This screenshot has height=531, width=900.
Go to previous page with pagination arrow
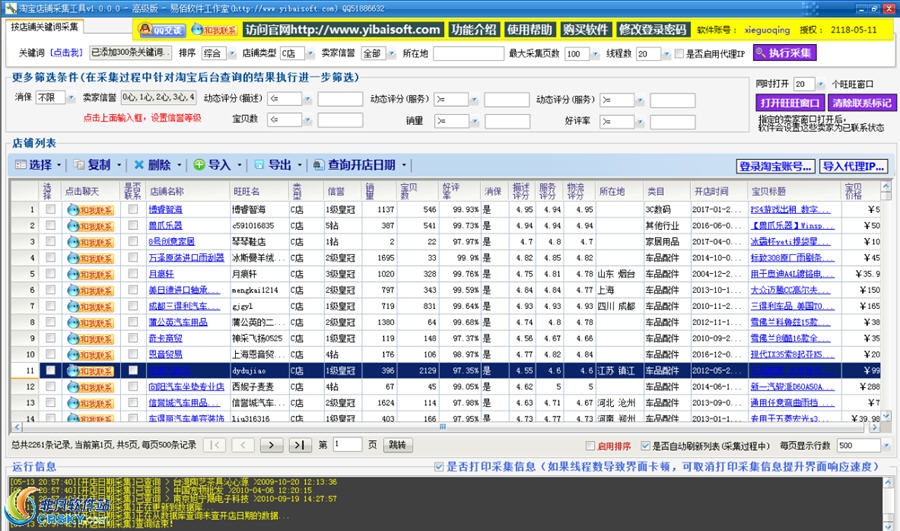tap(243, 445)
